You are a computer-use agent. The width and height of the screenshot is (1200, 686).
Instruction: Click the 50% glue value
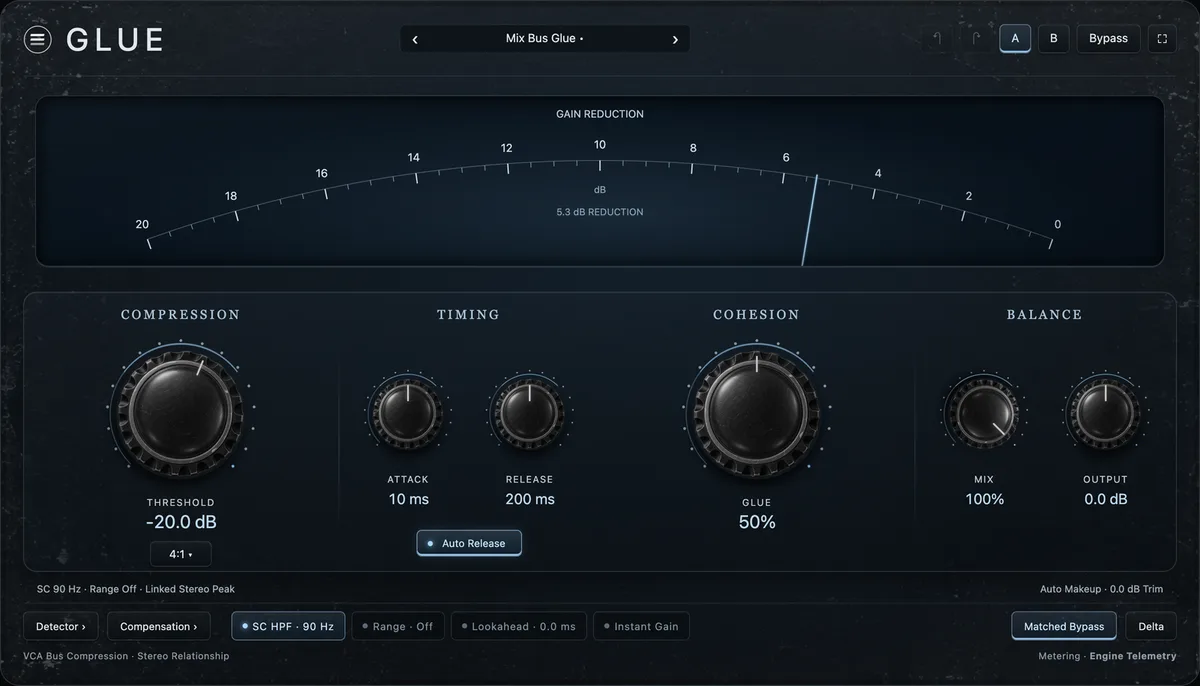click(757, 522)
